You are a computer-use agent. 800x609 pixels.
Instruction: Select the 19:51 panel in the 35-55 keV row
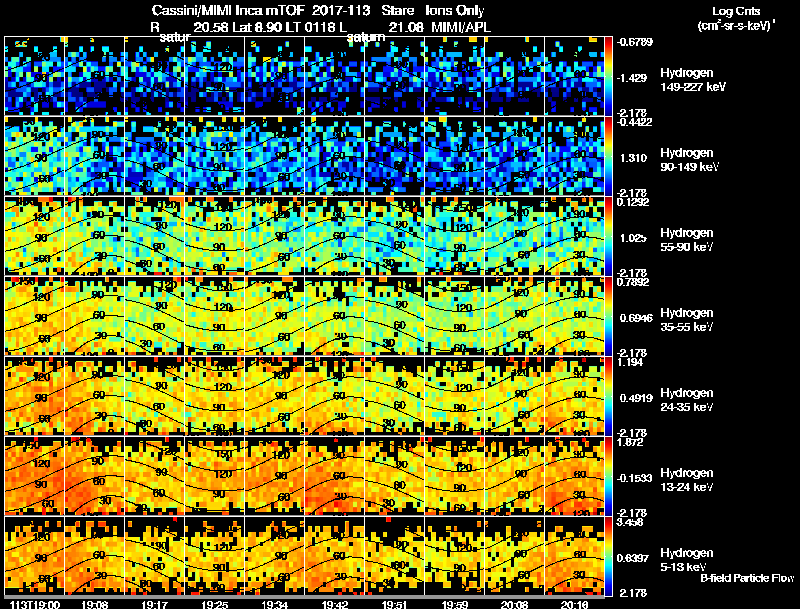point(395,316)
